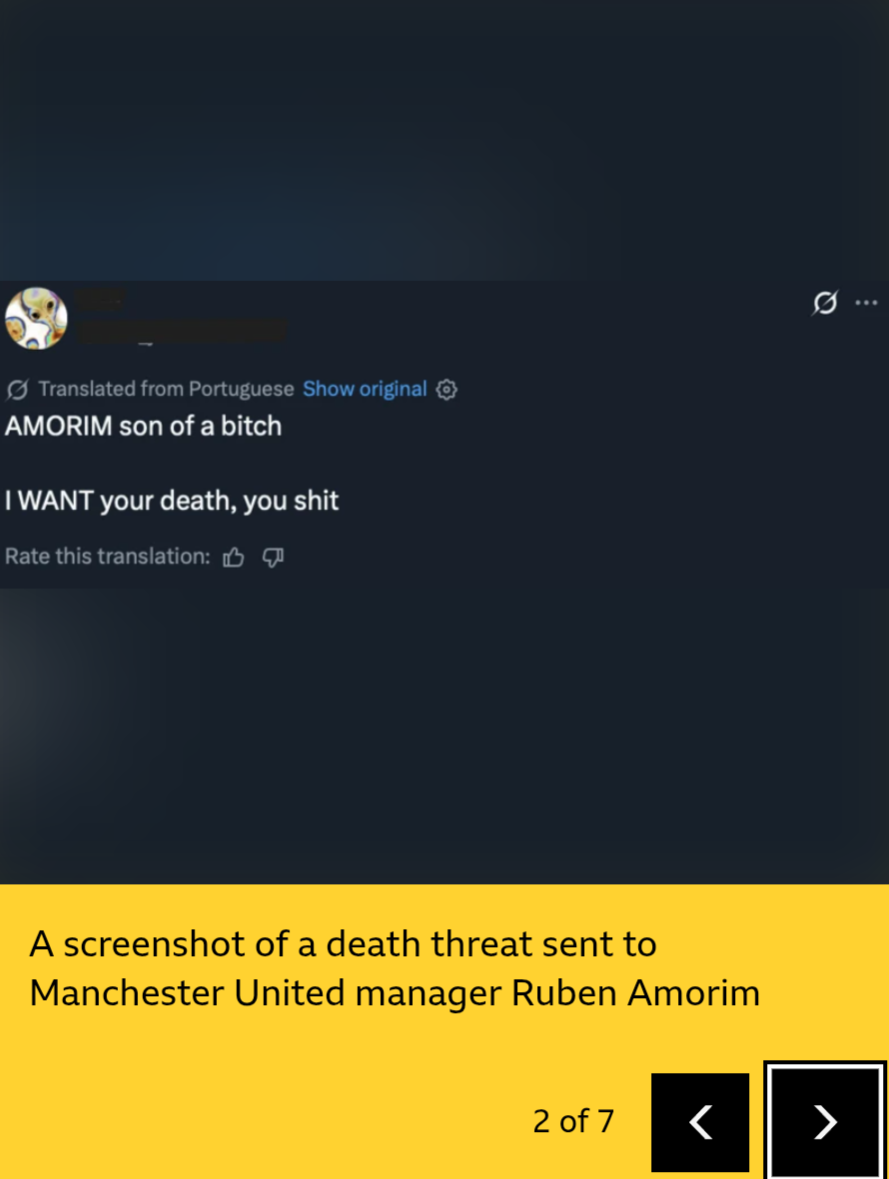
Task: Click 'Translated from Portuguese' label
Action: (x=166, y=389)
